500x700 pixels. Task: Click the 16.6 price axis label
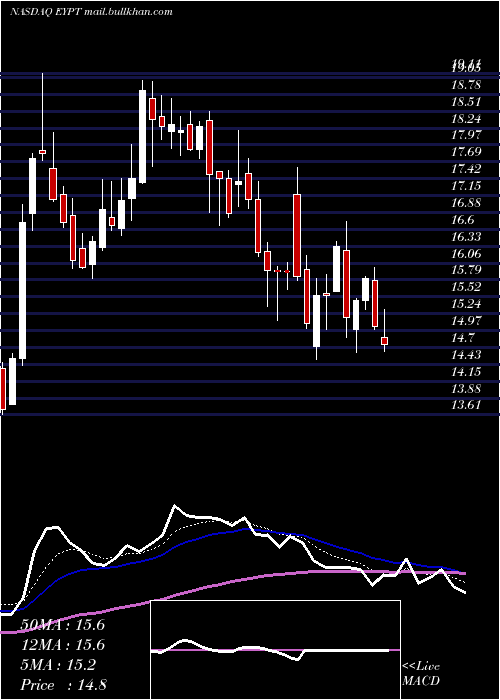(463, 220)
